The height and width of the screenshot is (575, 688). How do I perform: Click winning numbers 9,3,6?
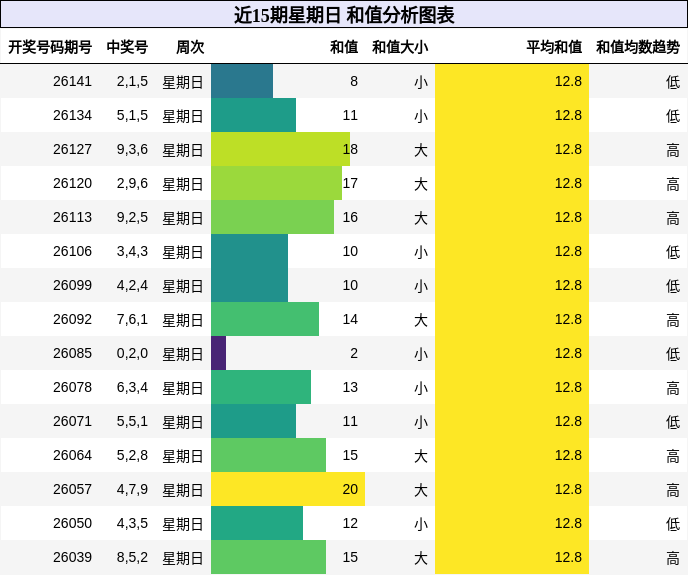click(x=132, y=149)
